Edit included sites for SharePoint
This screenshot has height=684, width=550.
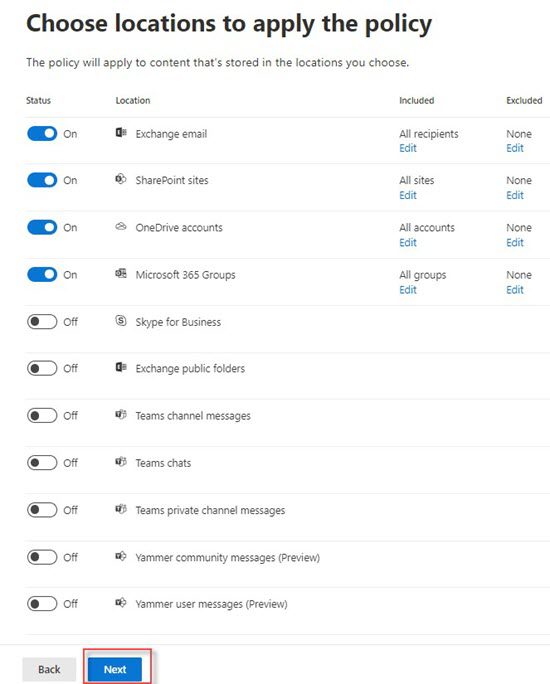pos(408,195)
